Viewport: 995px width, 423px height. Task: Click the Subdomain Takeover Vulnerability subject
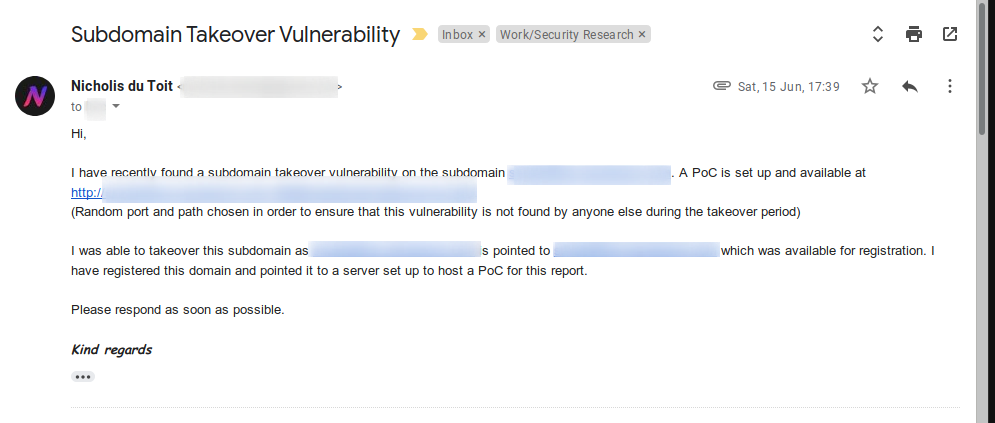[x=235, y=34]
